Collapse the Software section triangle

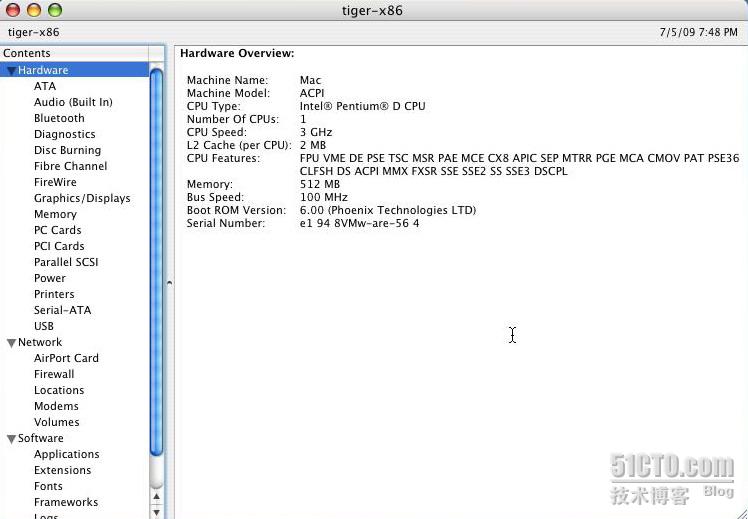click(x=11, y=439)
